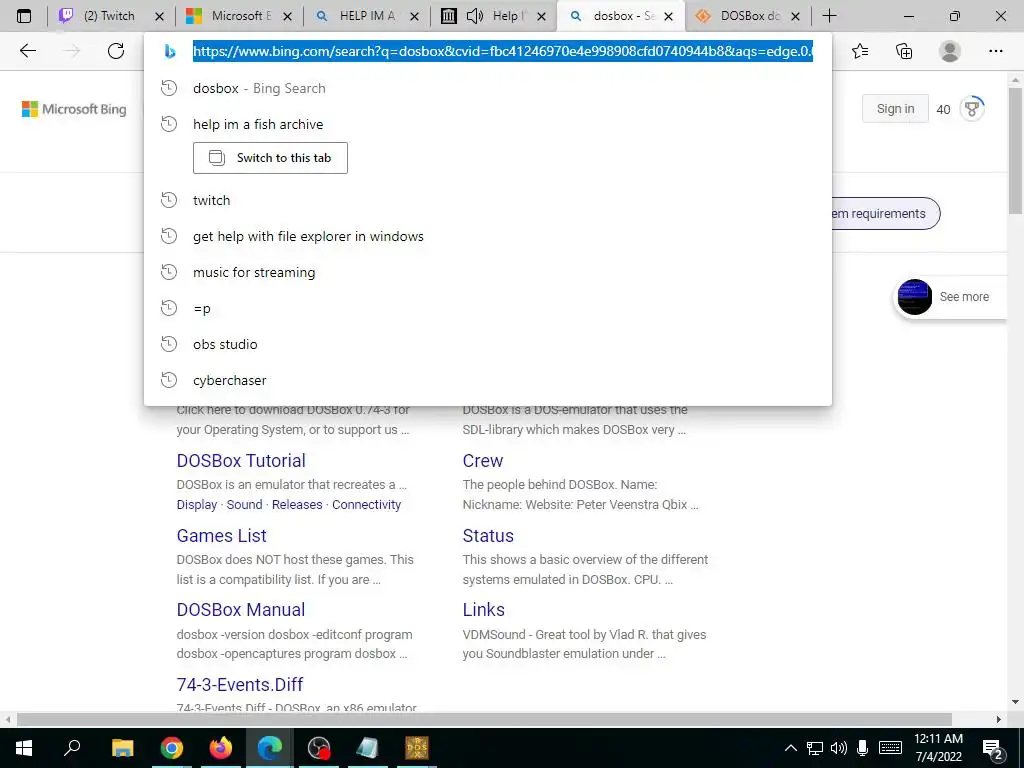This screenshot has width=1024, height=768.
Task: Open the browser profile avatar
Action: (x=950, y=51)
